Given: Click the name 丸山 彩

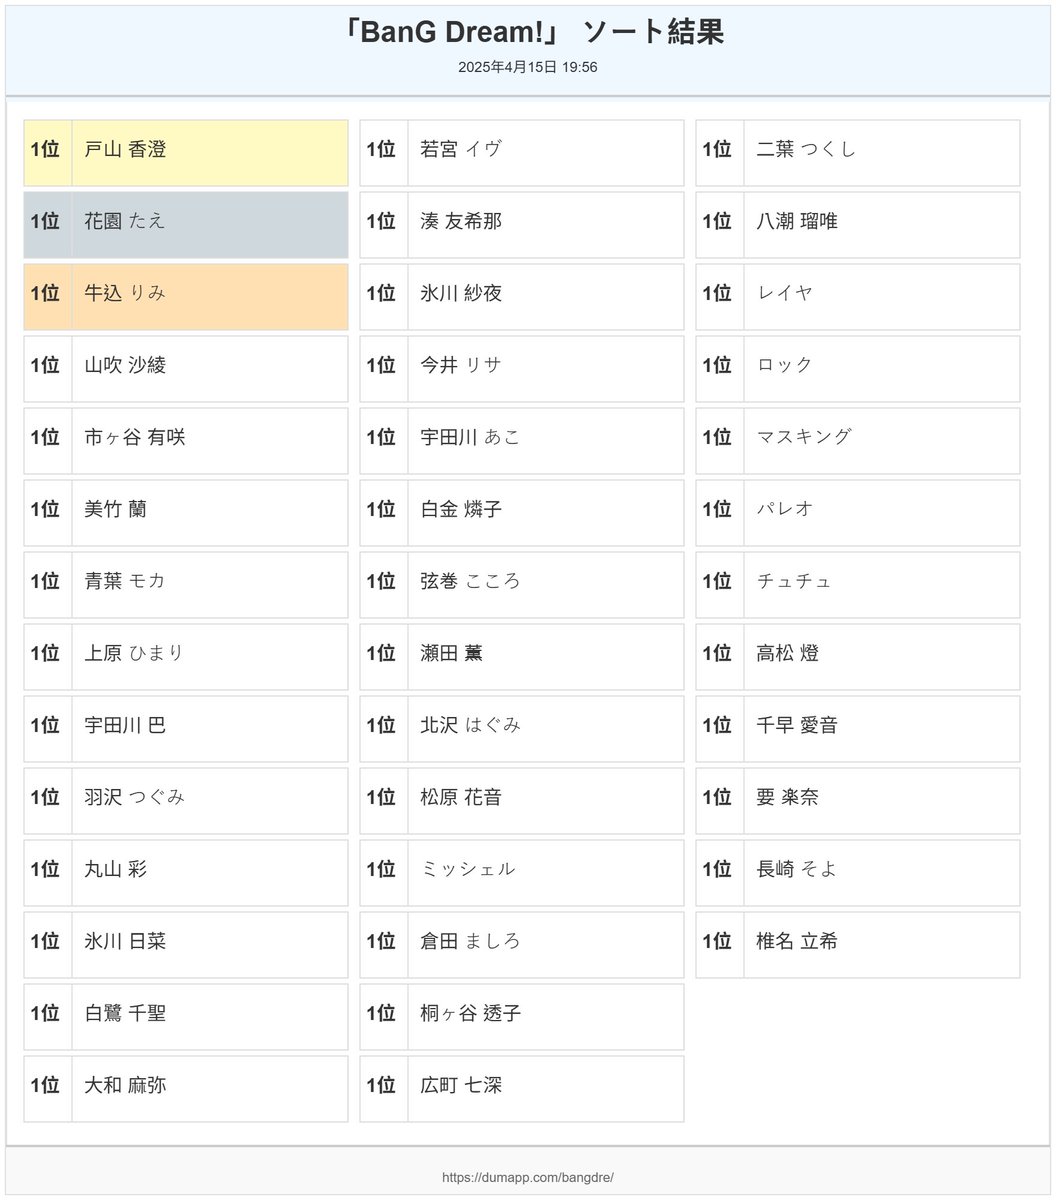Looking at the screenshot, I should [115, 869].
